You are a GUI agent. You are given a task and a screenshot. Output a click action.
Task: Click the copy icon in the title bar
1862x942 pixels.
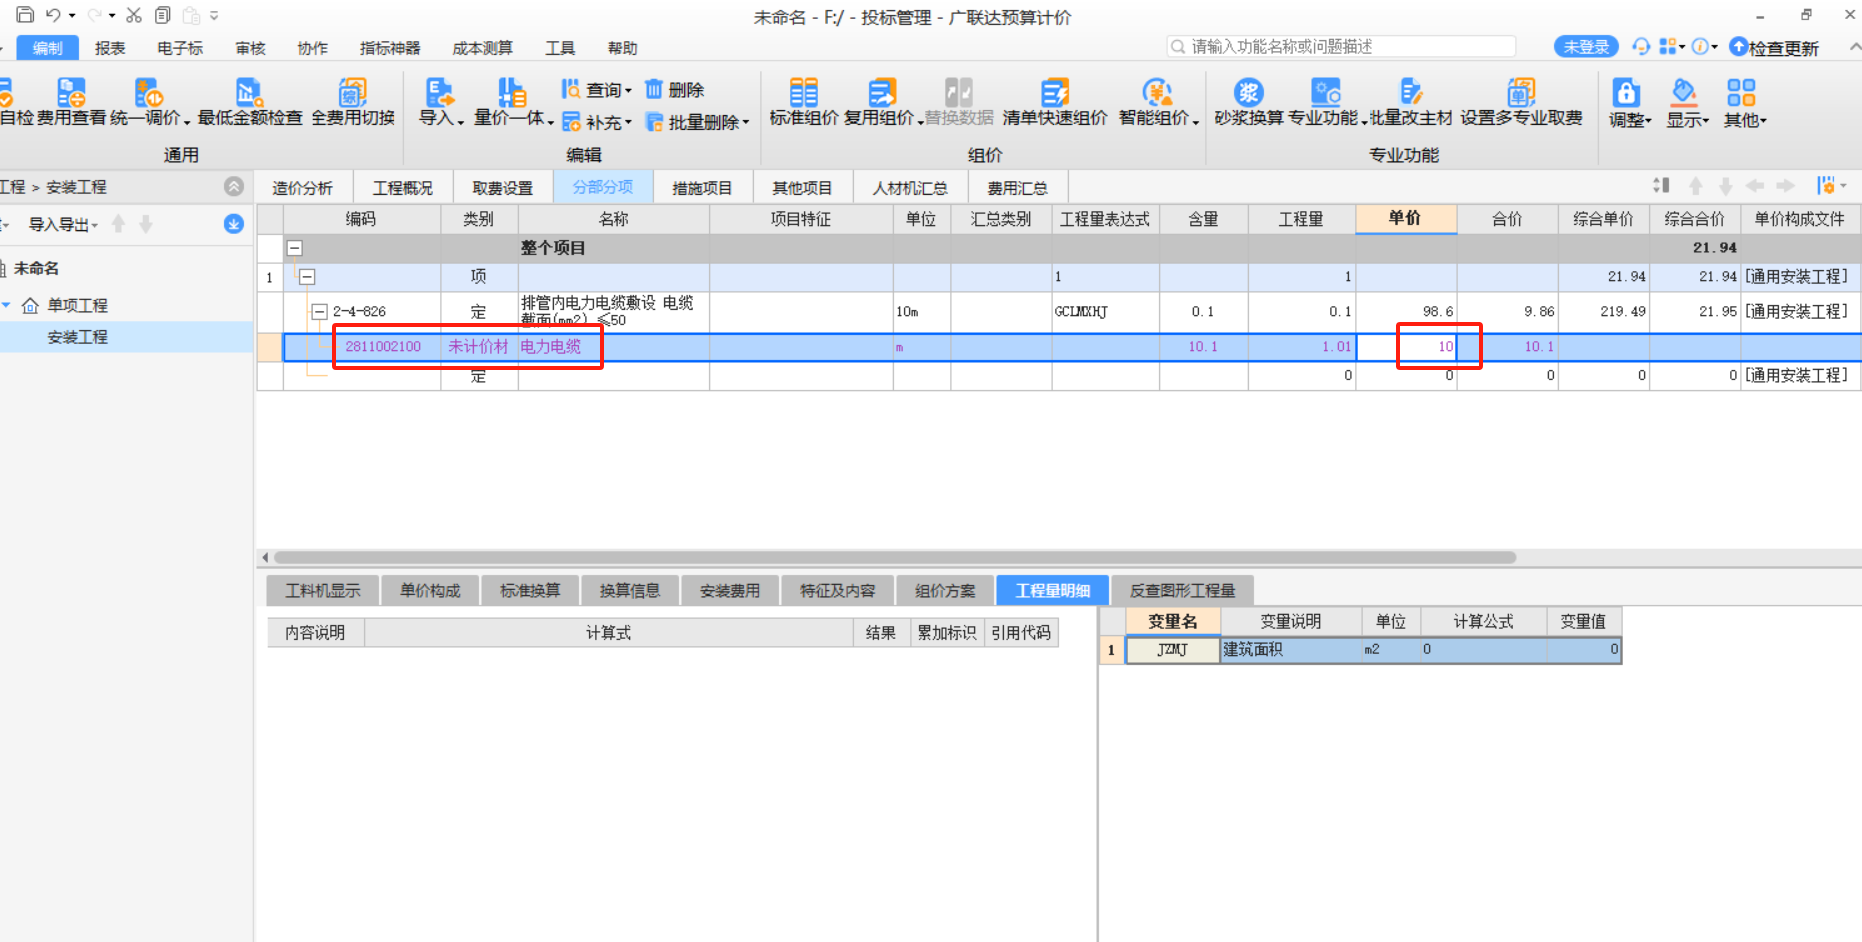(163, 15)
